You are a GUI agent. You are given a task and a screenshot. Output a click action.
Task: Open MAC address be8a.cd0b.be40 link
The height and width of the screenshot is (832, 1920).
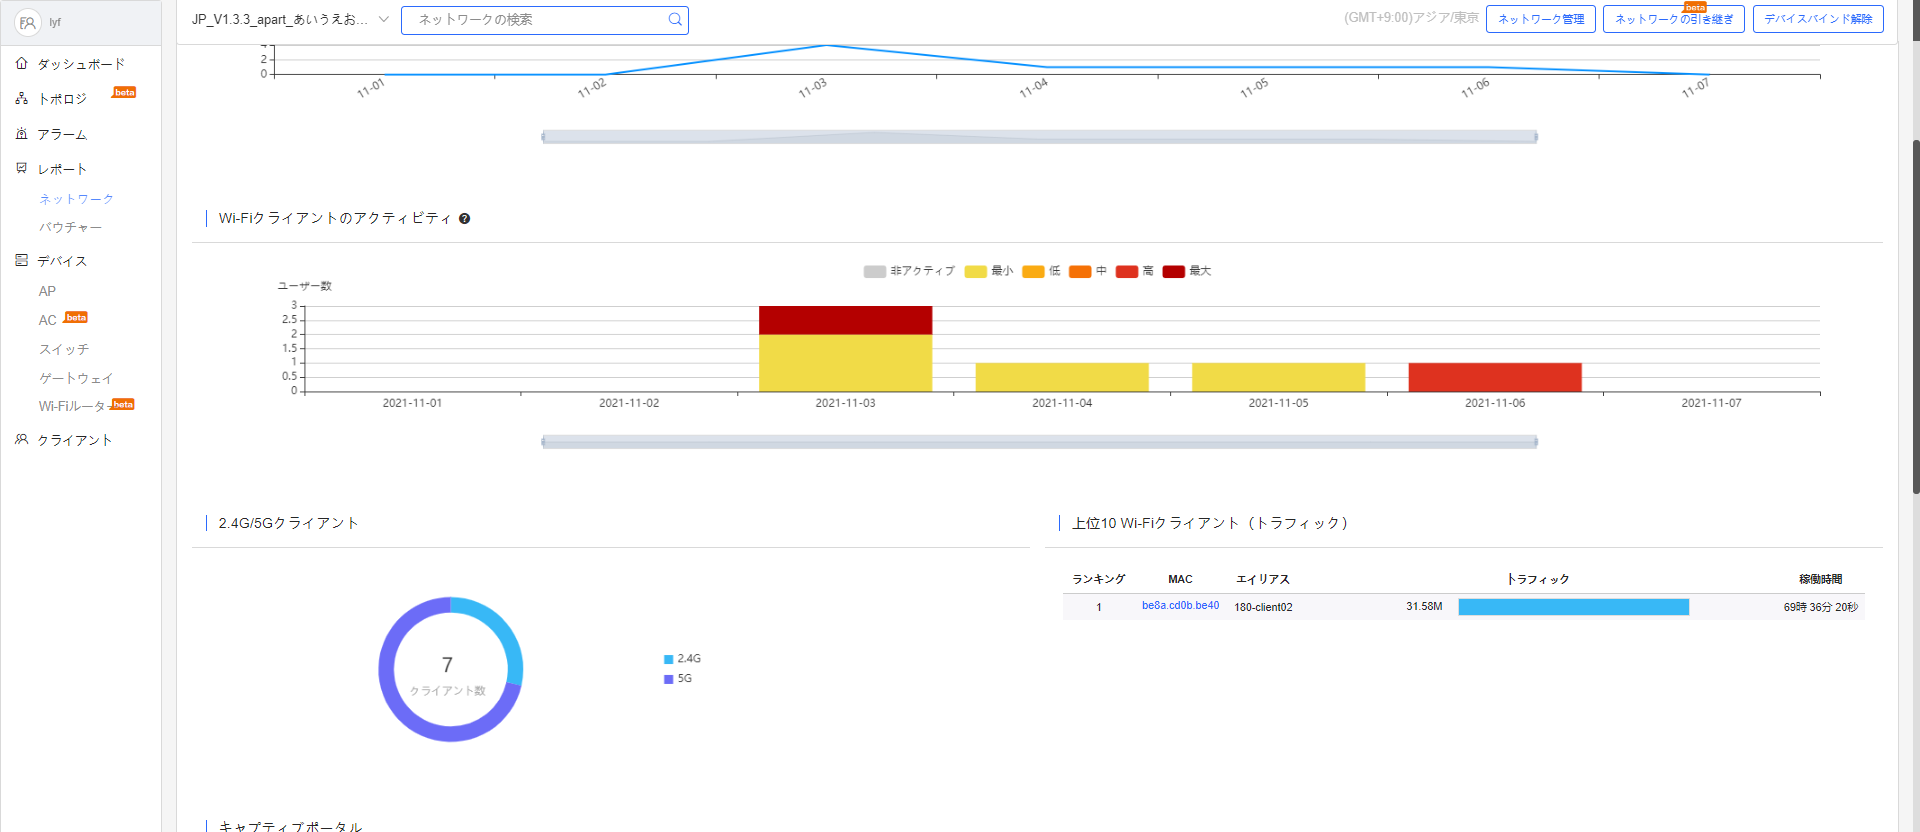tap(1180, 606)
